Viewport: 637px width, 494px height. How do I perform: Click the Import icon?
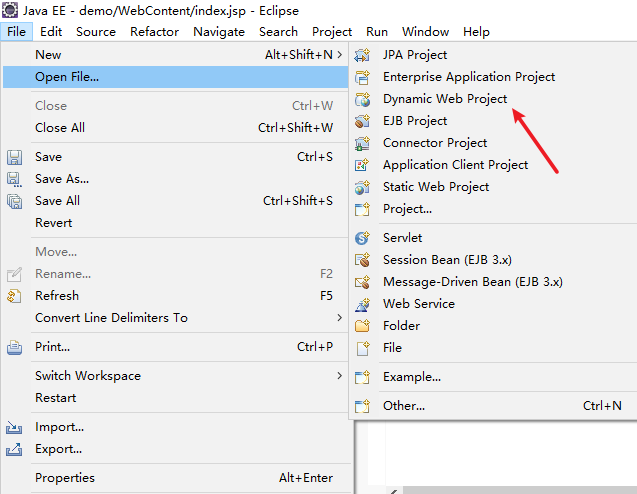pos(14,427)
